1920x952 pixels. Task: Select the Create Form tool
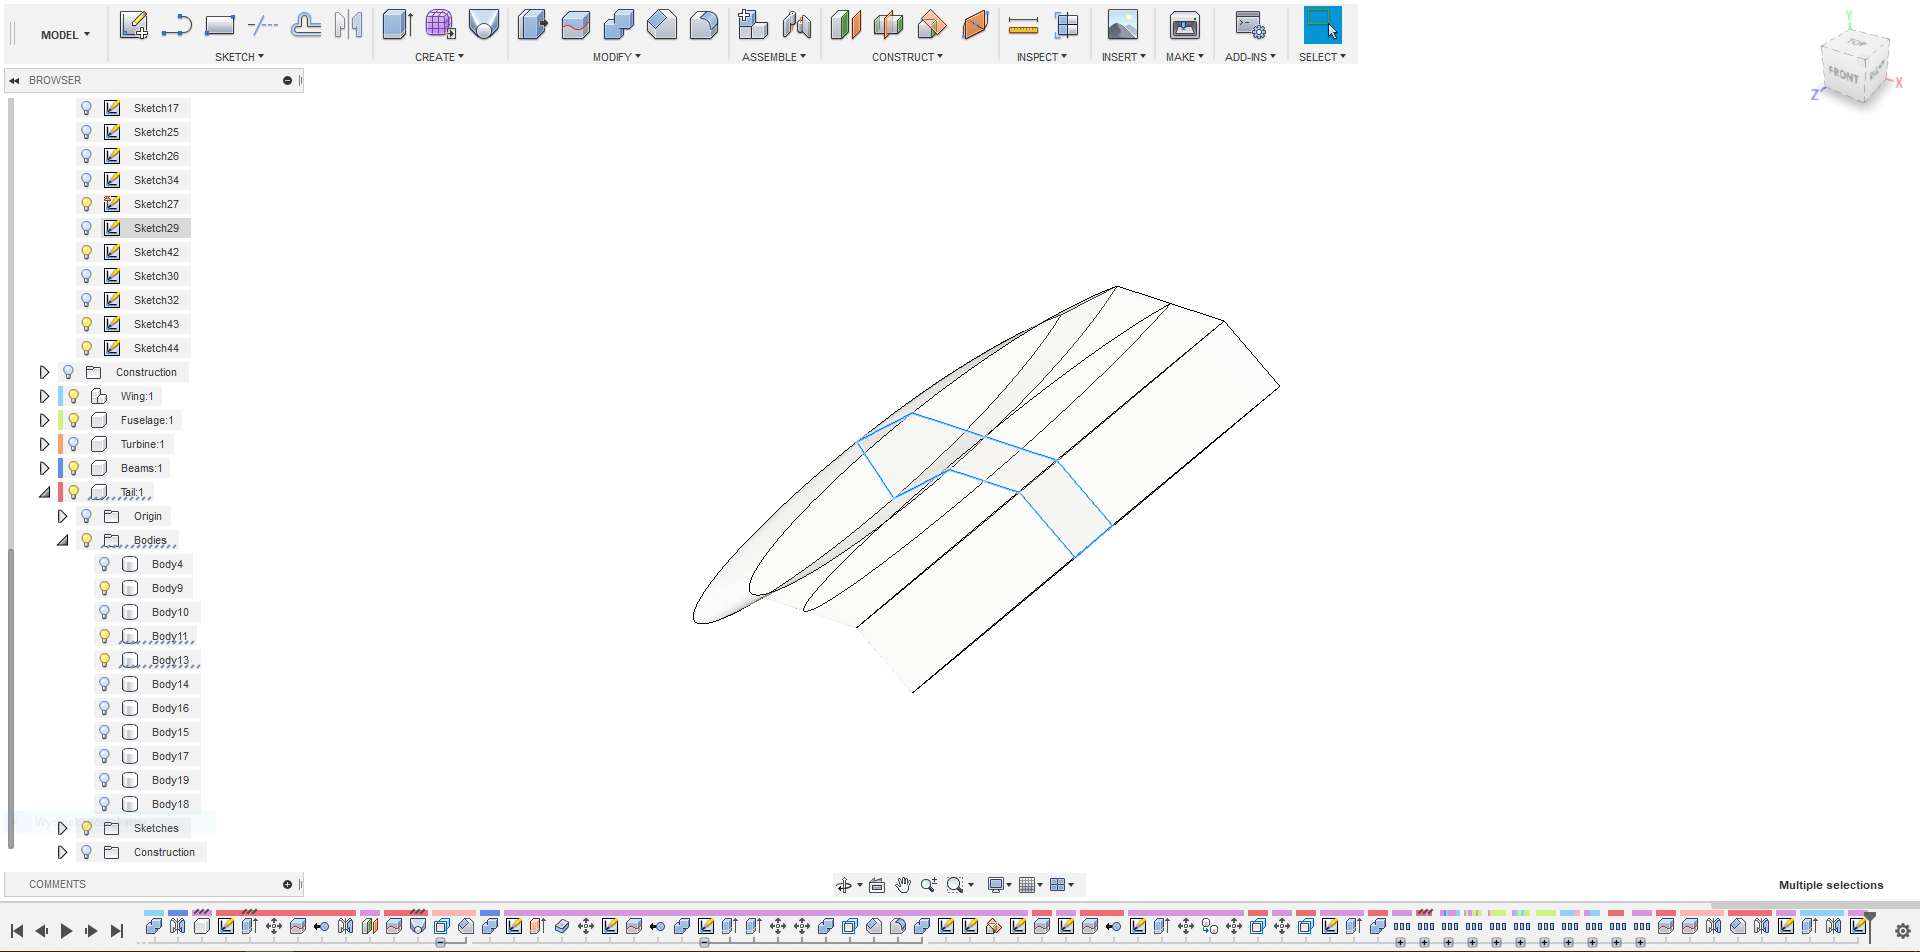pos(441,25)
